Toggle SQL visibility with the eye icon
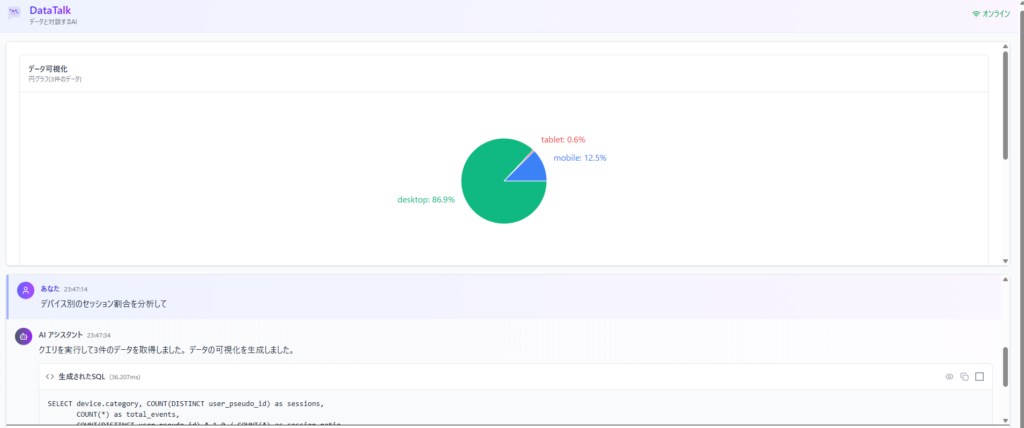 tap(949, 377)
